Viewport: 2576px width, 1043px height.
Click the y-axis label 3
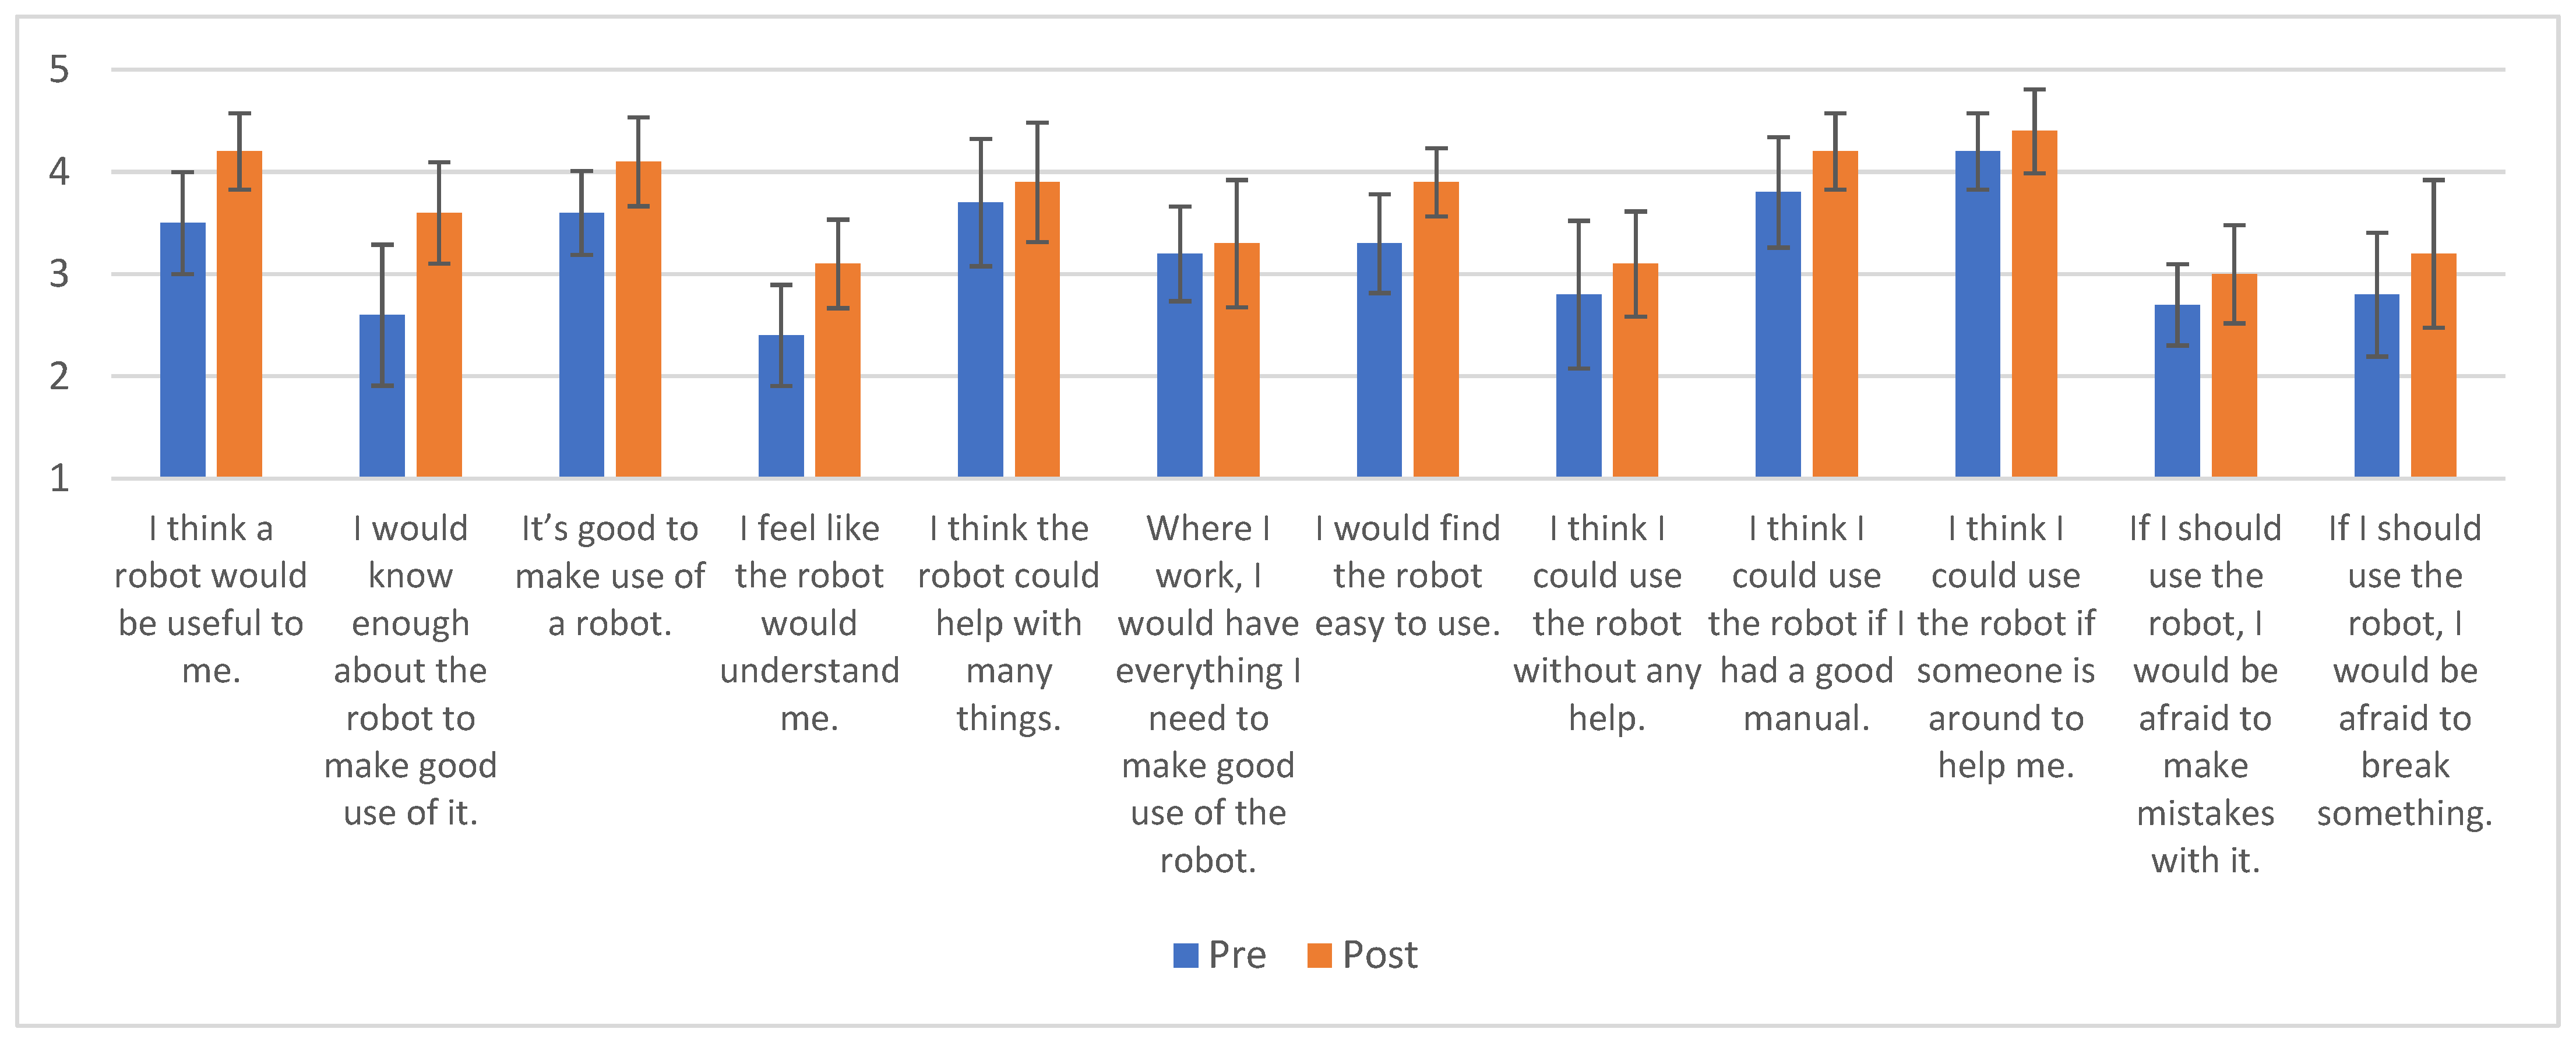tap(59, 274)
